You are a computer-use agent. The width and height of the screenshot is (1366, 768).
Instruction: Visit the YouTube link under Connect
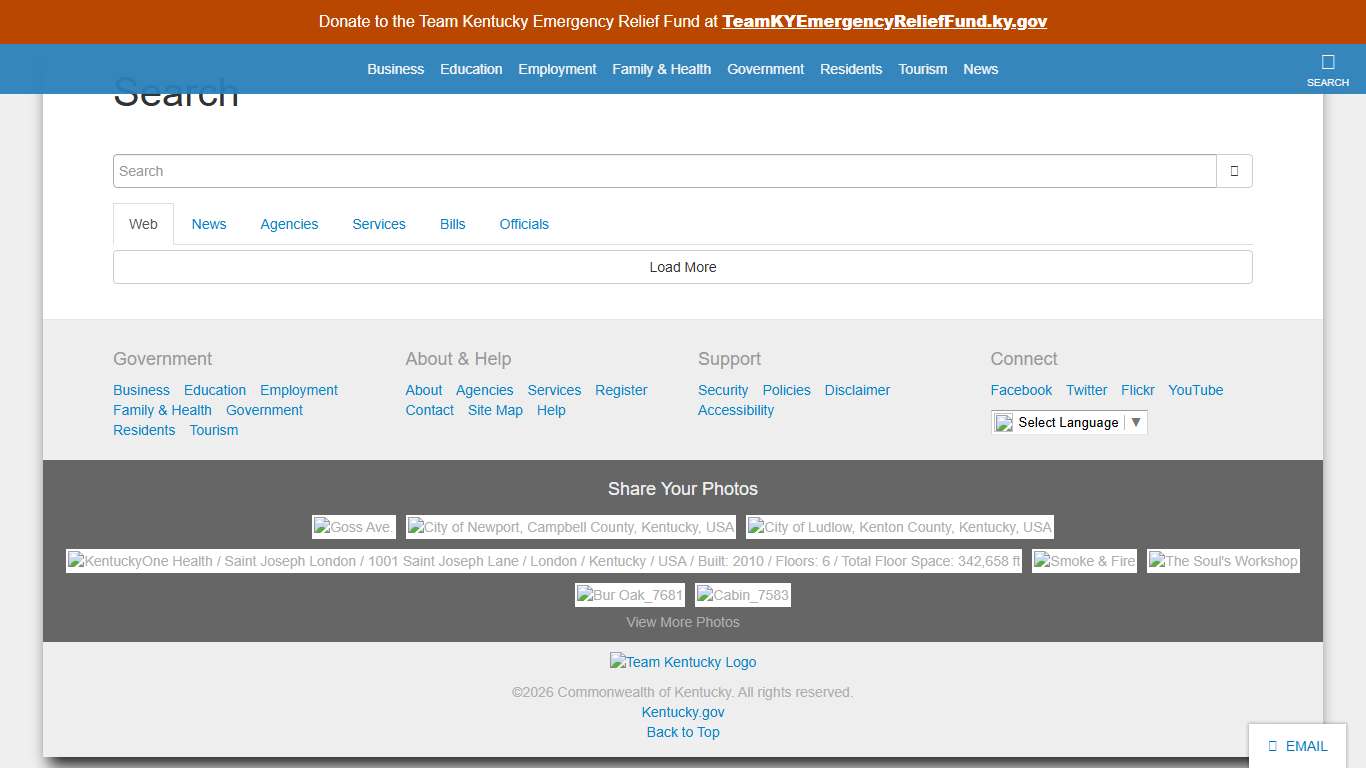[x=1195, y=390]
